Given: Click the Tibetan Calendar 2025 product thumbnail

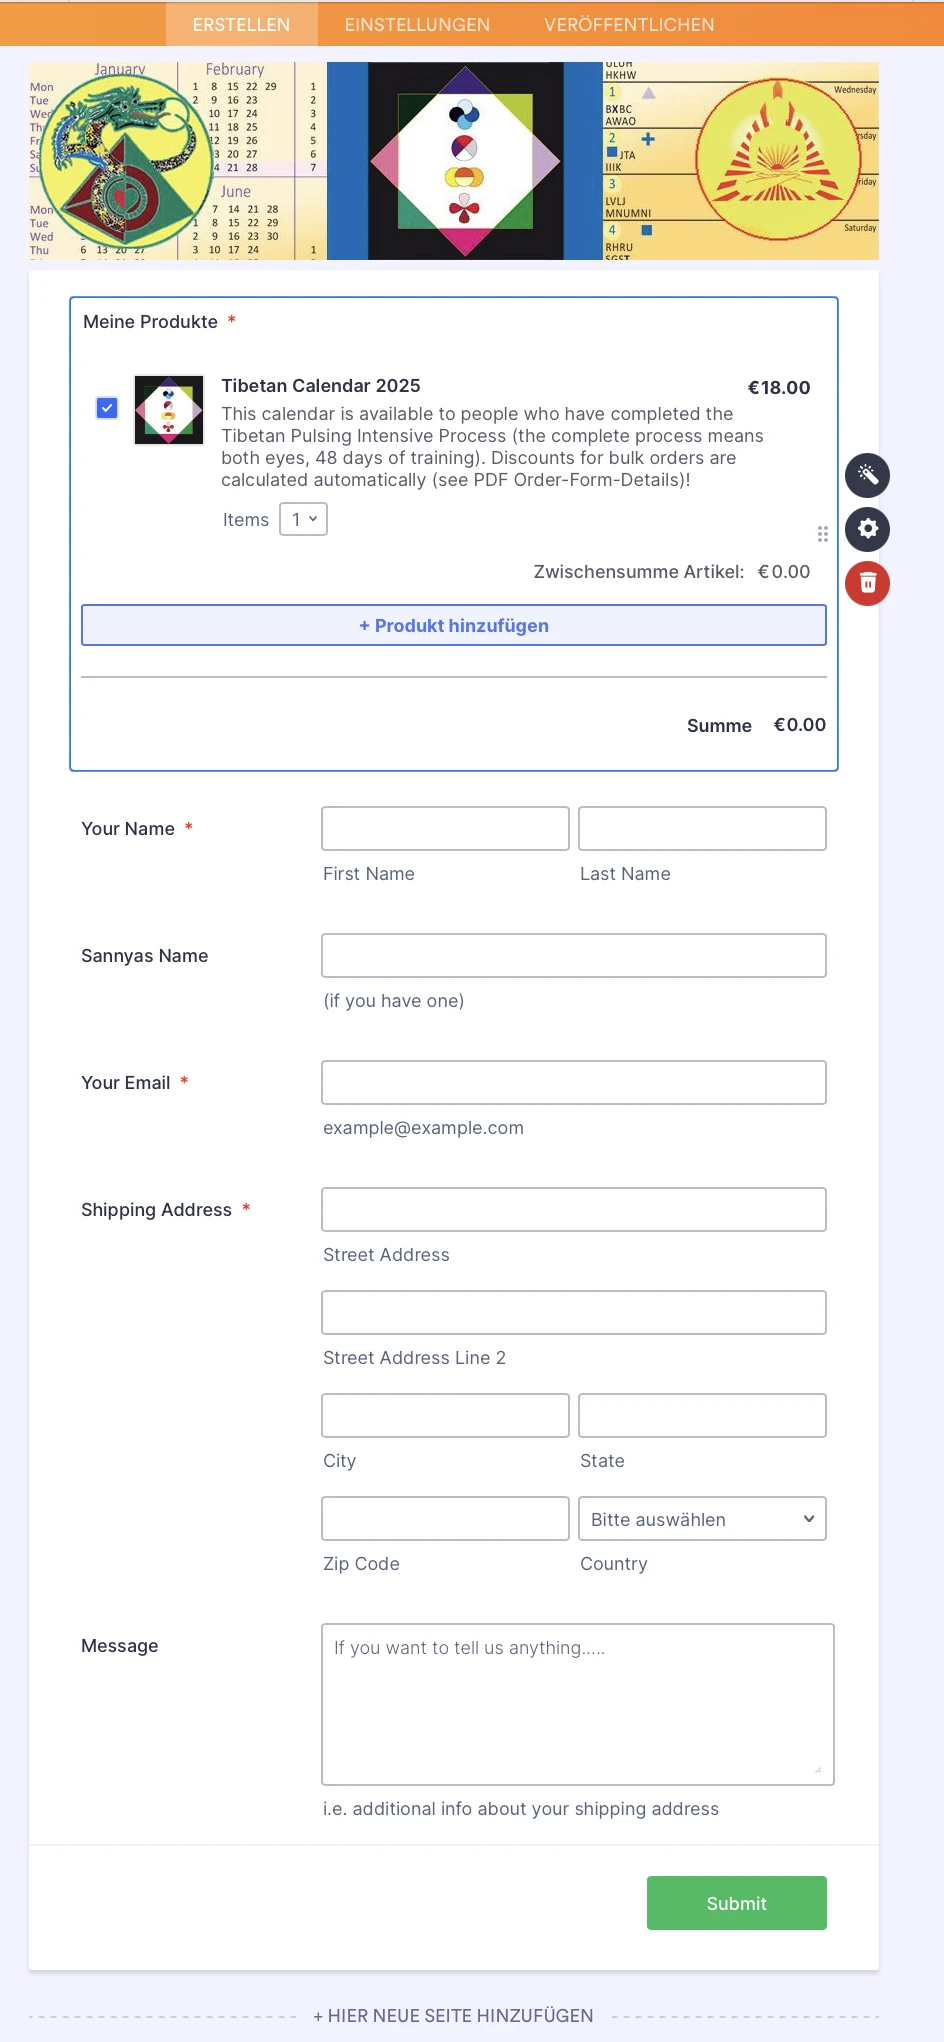Looking at the screenshot, I should 168,409.
